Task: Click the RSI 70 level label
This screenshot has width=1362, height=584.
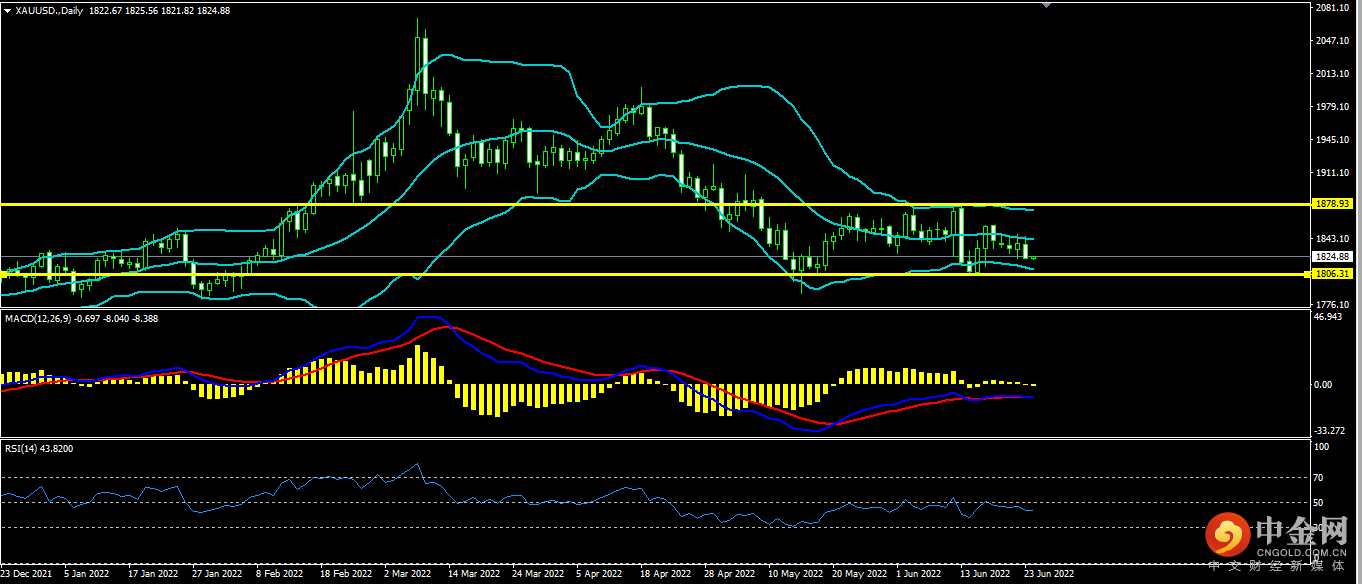Action: point(1320,478)
